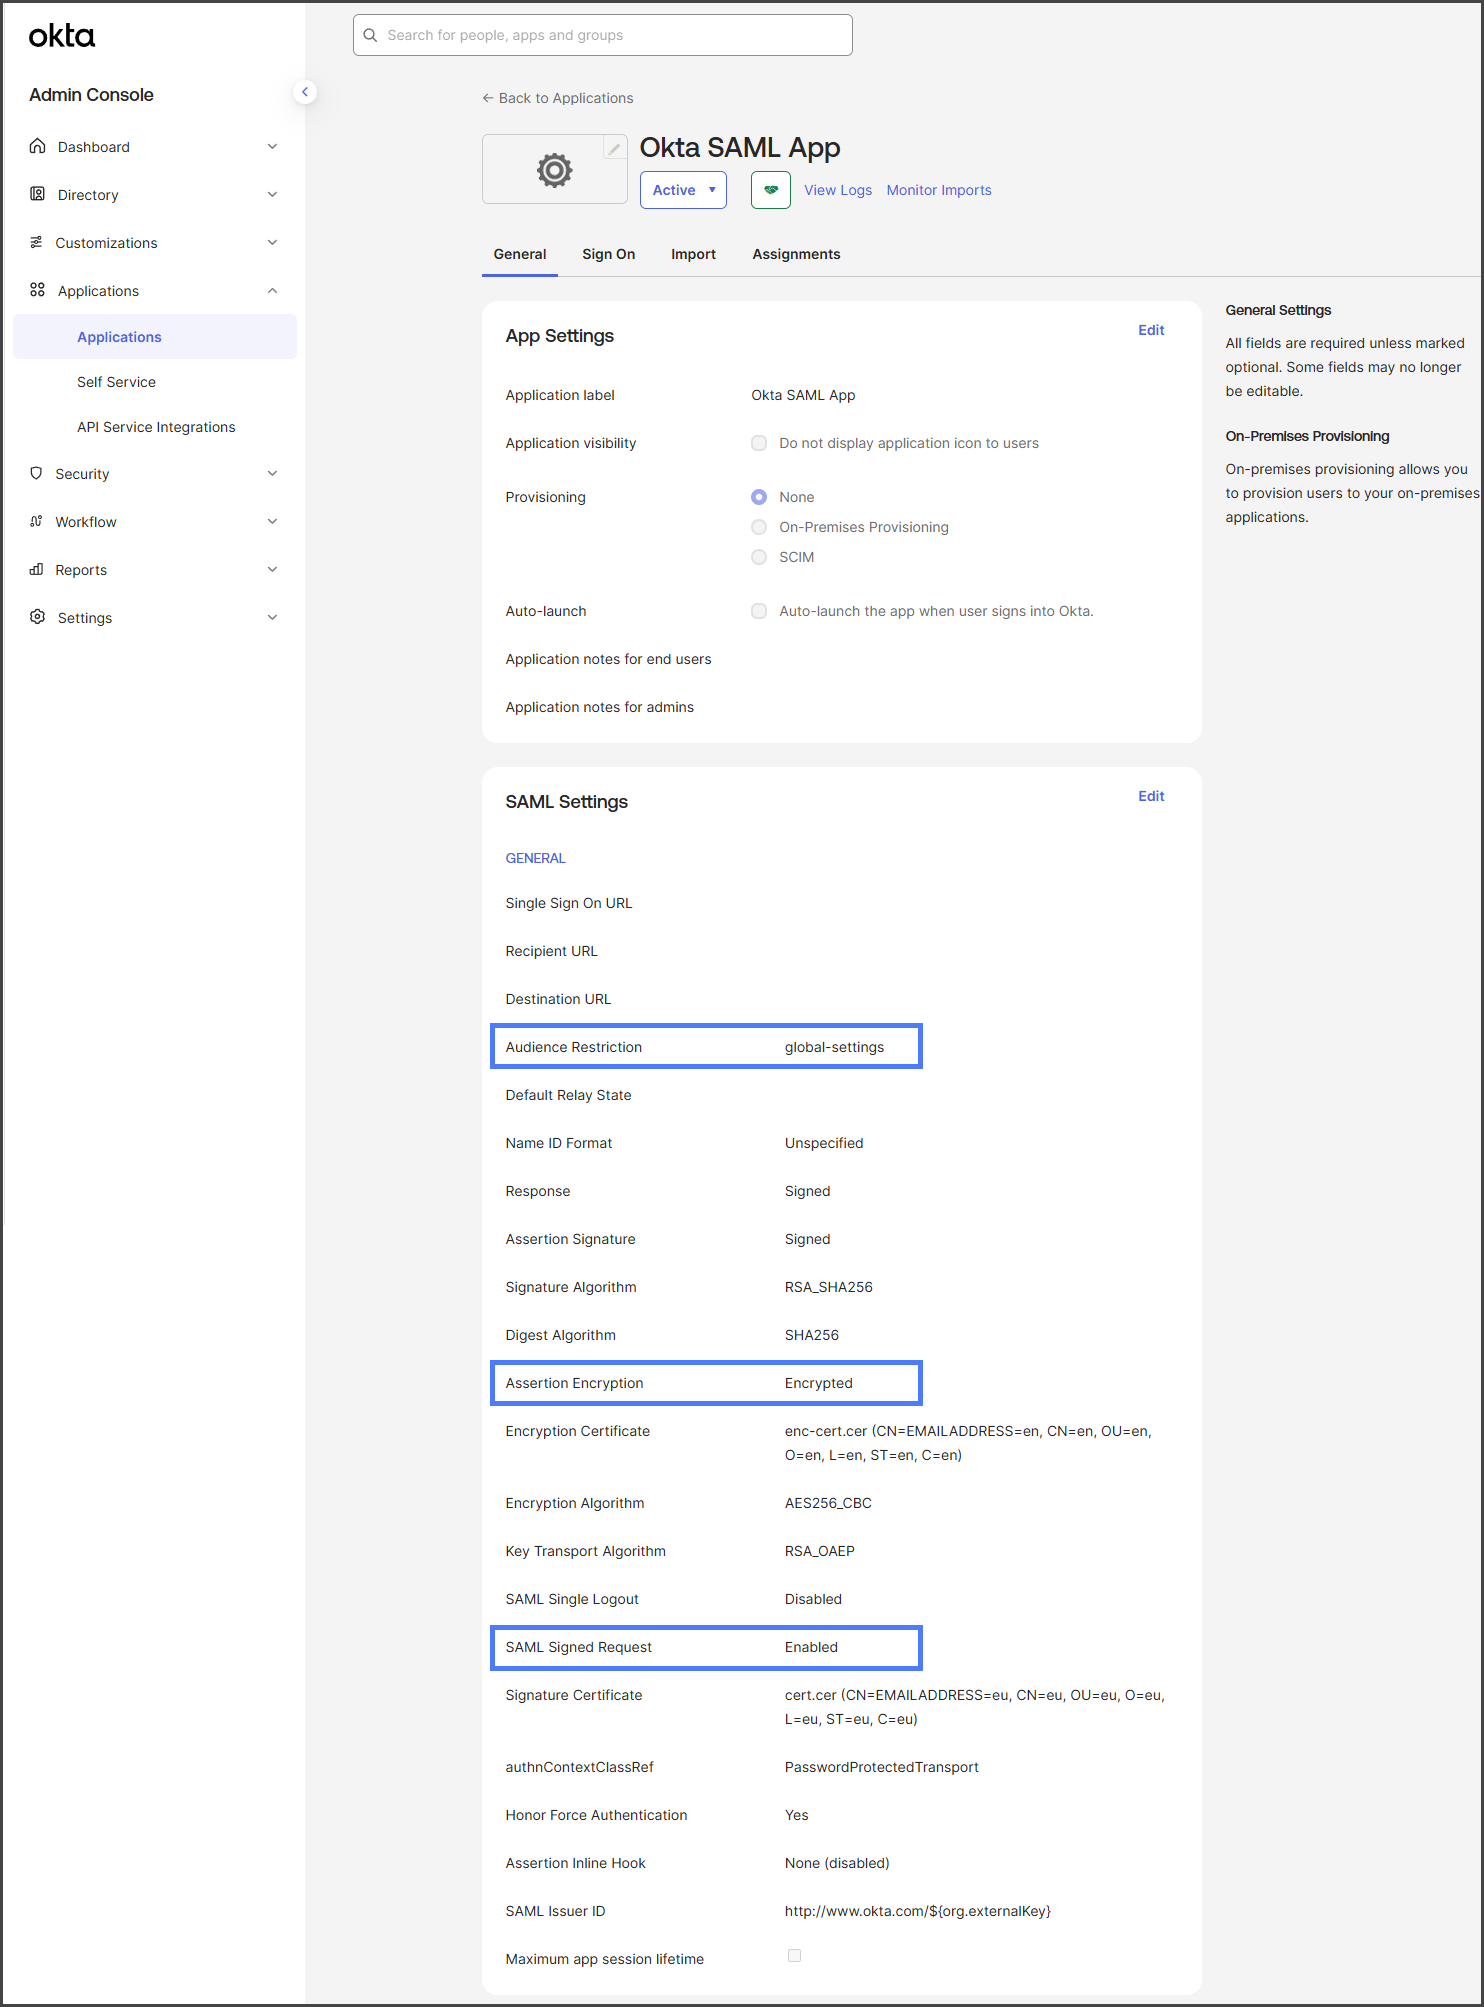
Task: Open the Assignments tab
Action: pyautogui.click(x=796, y=254)
